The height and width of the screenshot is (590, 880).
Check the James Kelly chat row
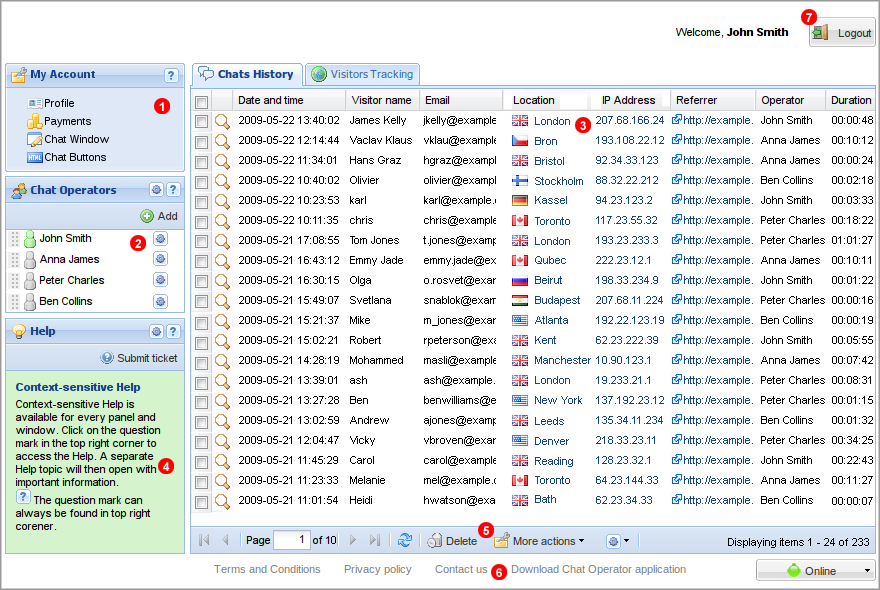point(201,121)
